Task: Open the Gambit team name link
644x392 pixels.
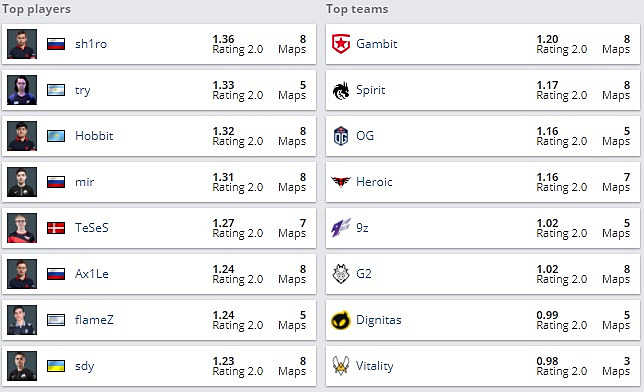Action: click(x=377, y=44)
